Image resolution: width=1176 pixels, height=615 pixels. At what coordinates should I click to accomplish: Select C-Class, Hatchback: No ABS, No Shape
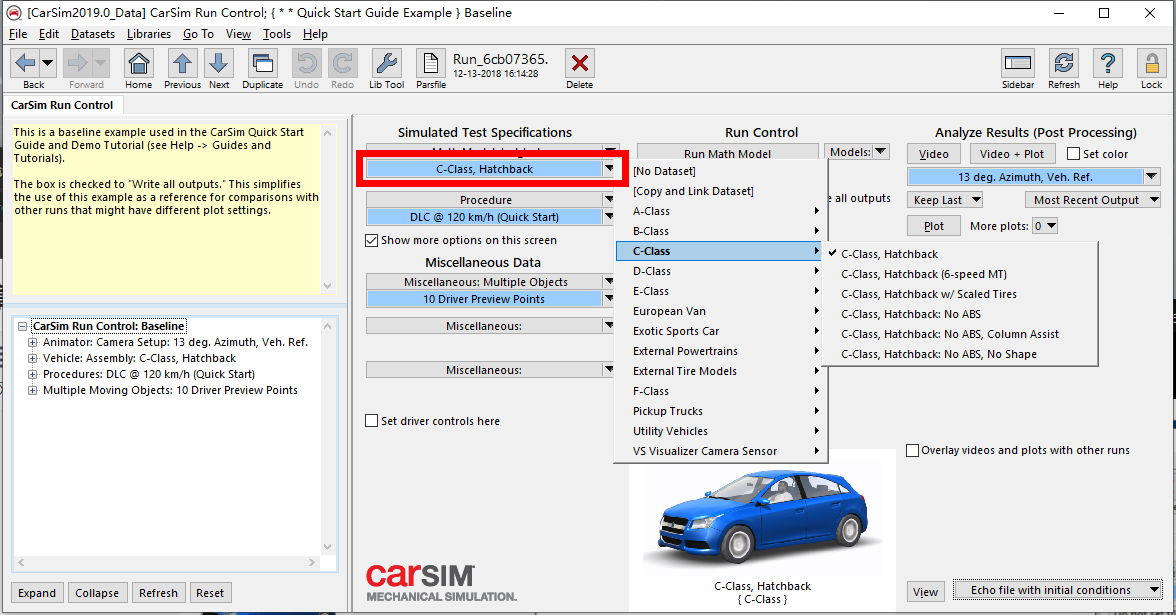(960, 354)
